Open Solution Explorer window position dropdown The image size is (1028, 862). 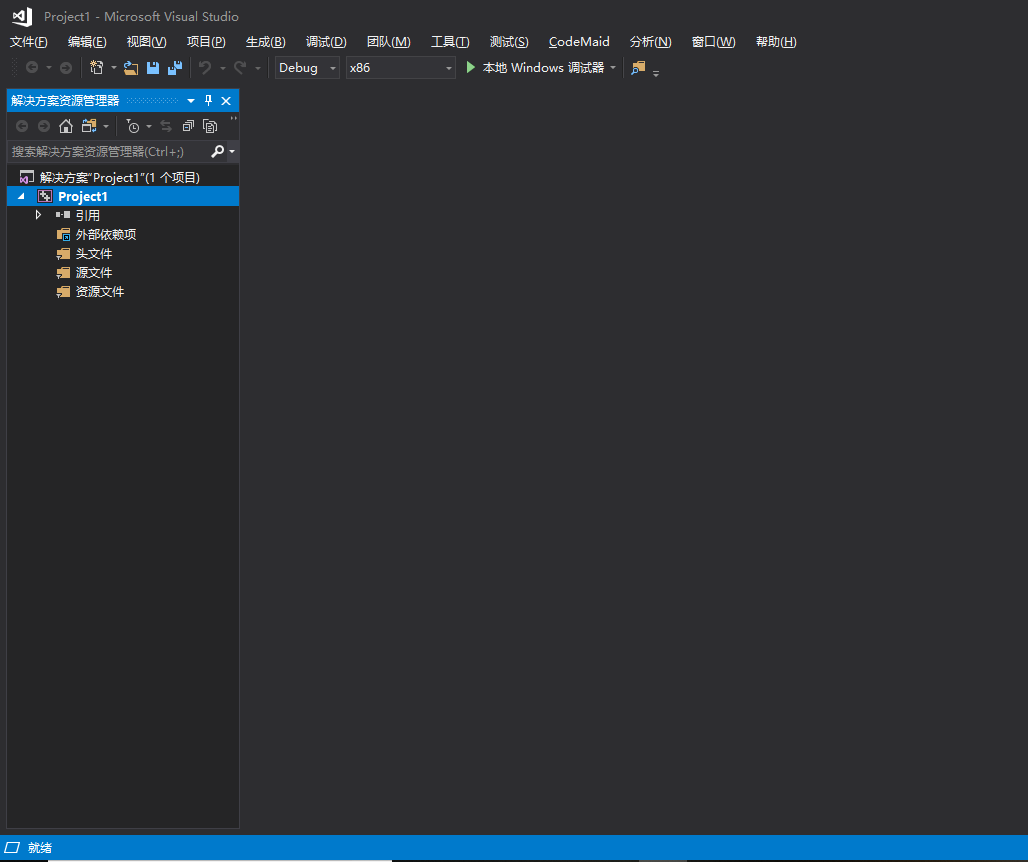pos(191,100)
